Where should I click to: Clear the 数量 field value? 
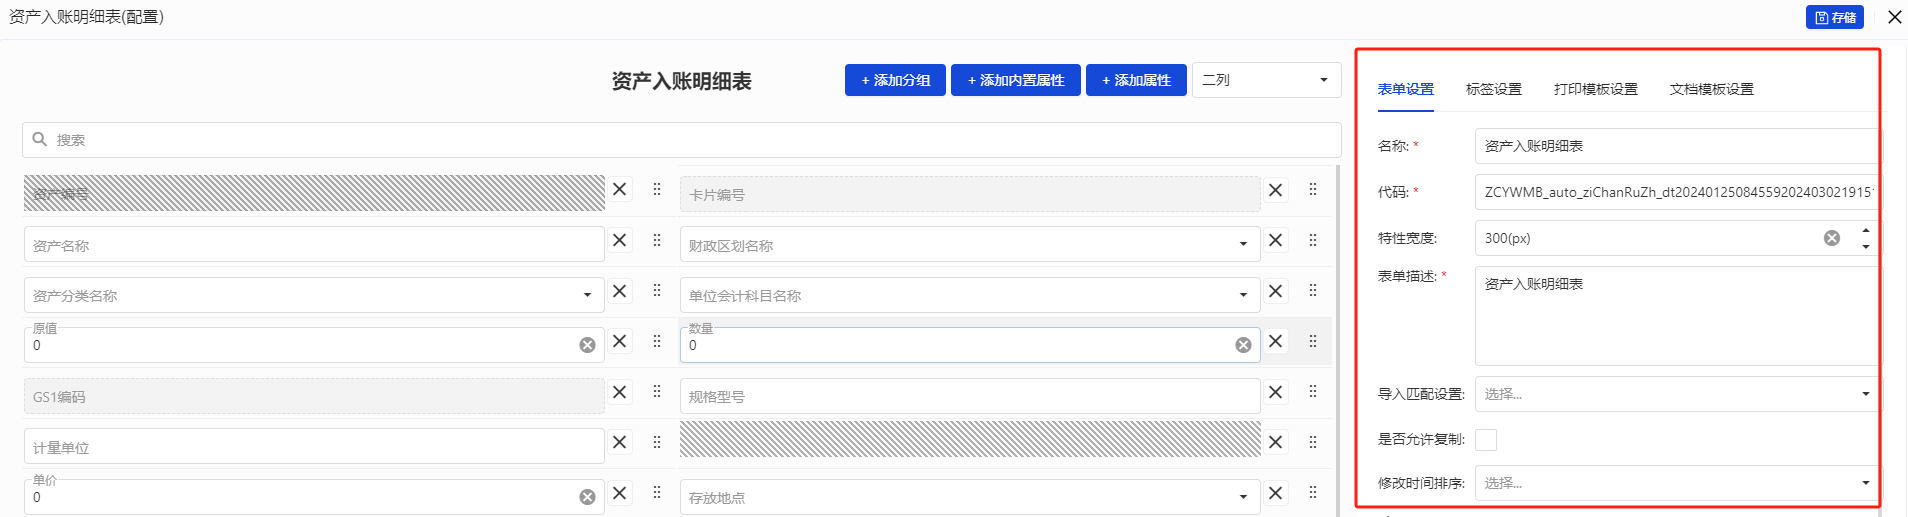click(x=1243, y=345)
